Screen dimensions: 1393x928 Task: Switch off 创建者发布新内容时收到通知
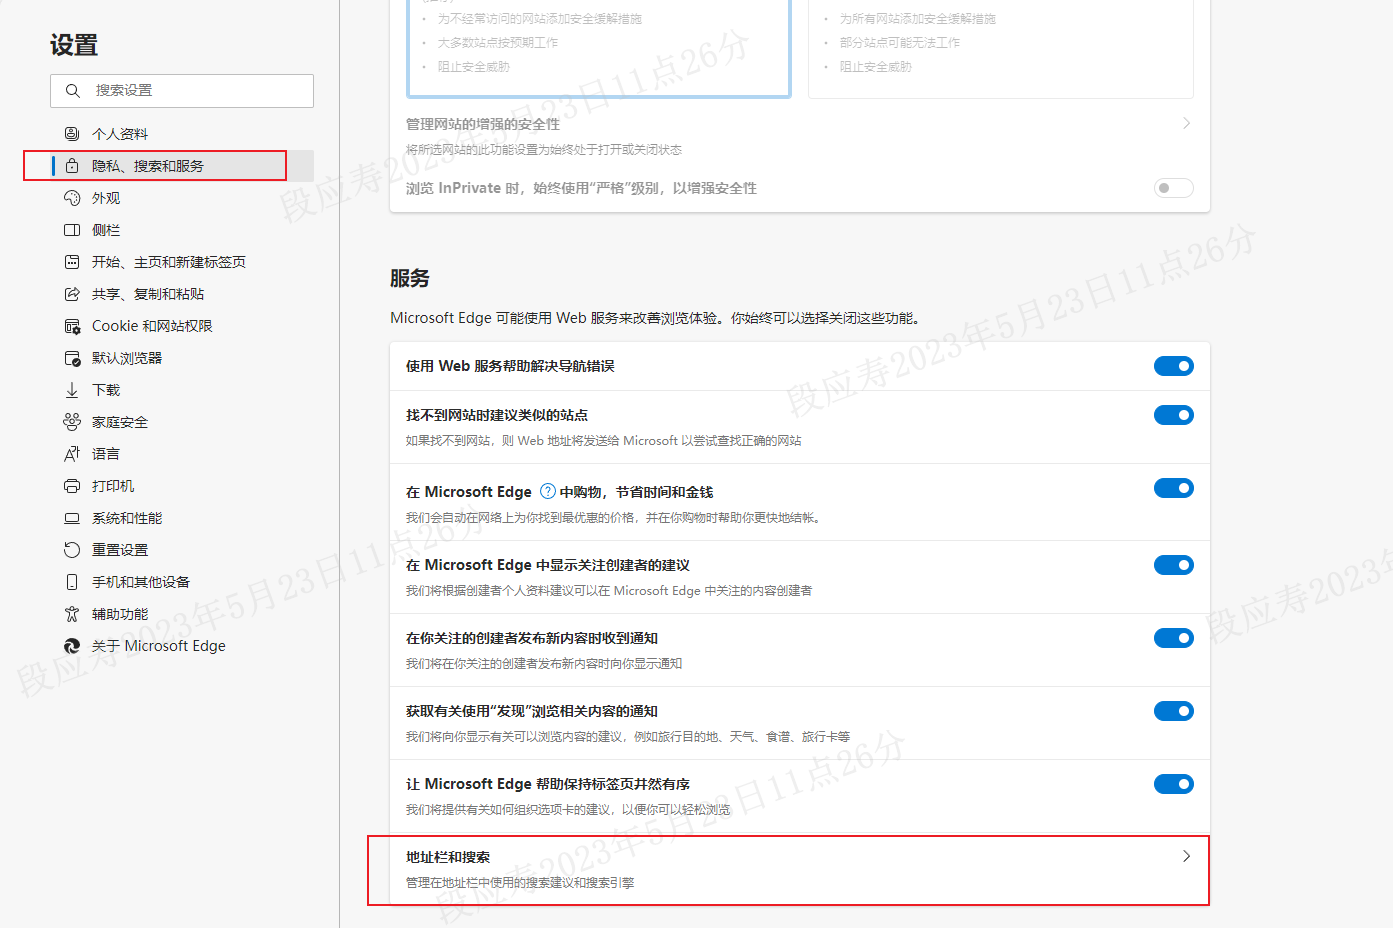[x=1174, y=638]
